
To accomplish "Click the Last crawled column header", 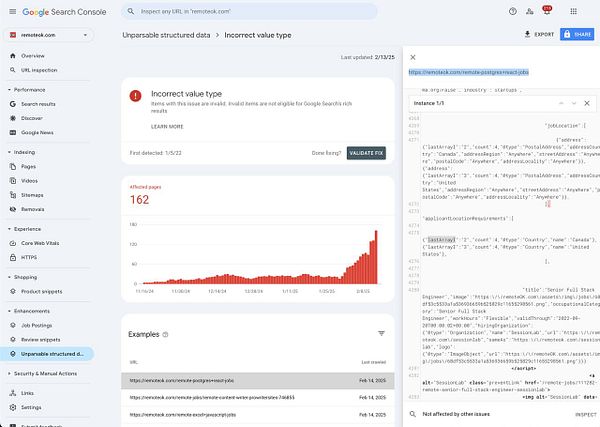I will (x=373, y=362).
